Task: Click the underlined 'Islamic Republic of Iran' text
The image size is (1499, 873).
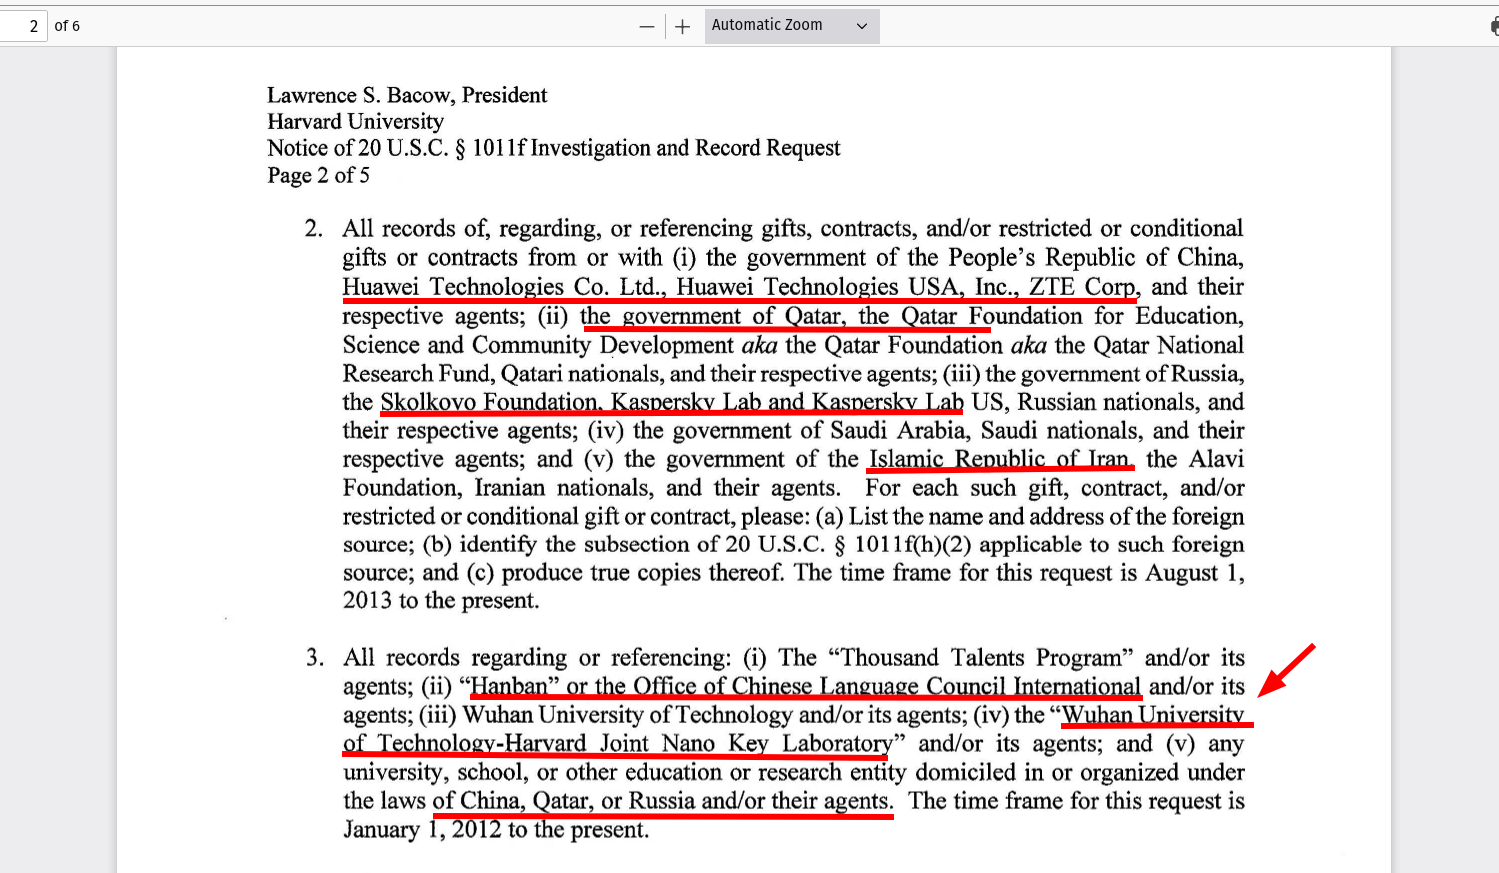Action: tap(999, 459)
